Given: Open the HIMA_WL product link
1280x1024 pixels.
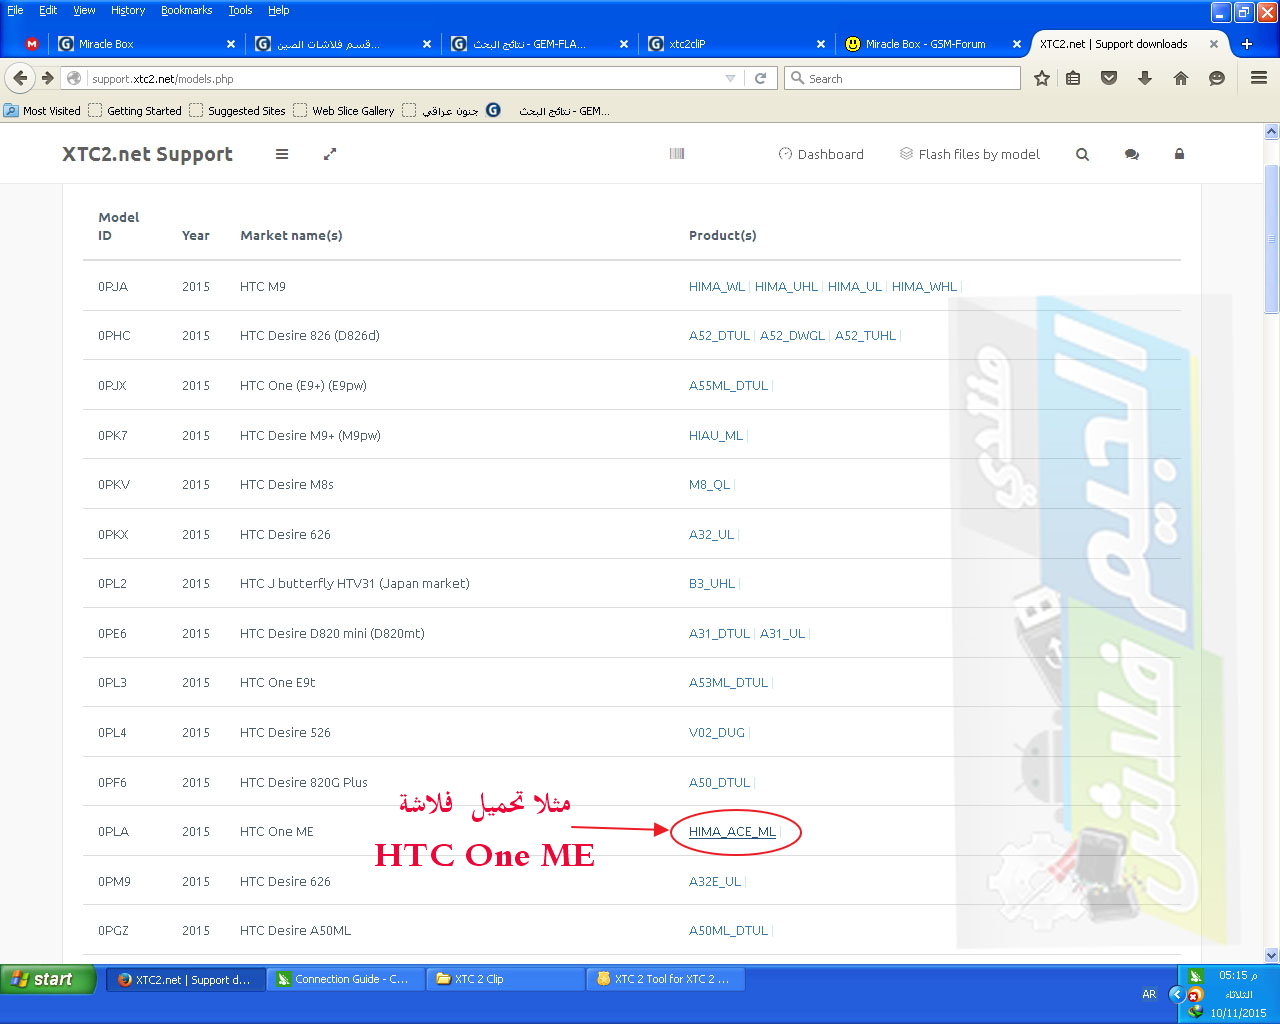Looking at the screenshot, I should (x=717, y=286).
